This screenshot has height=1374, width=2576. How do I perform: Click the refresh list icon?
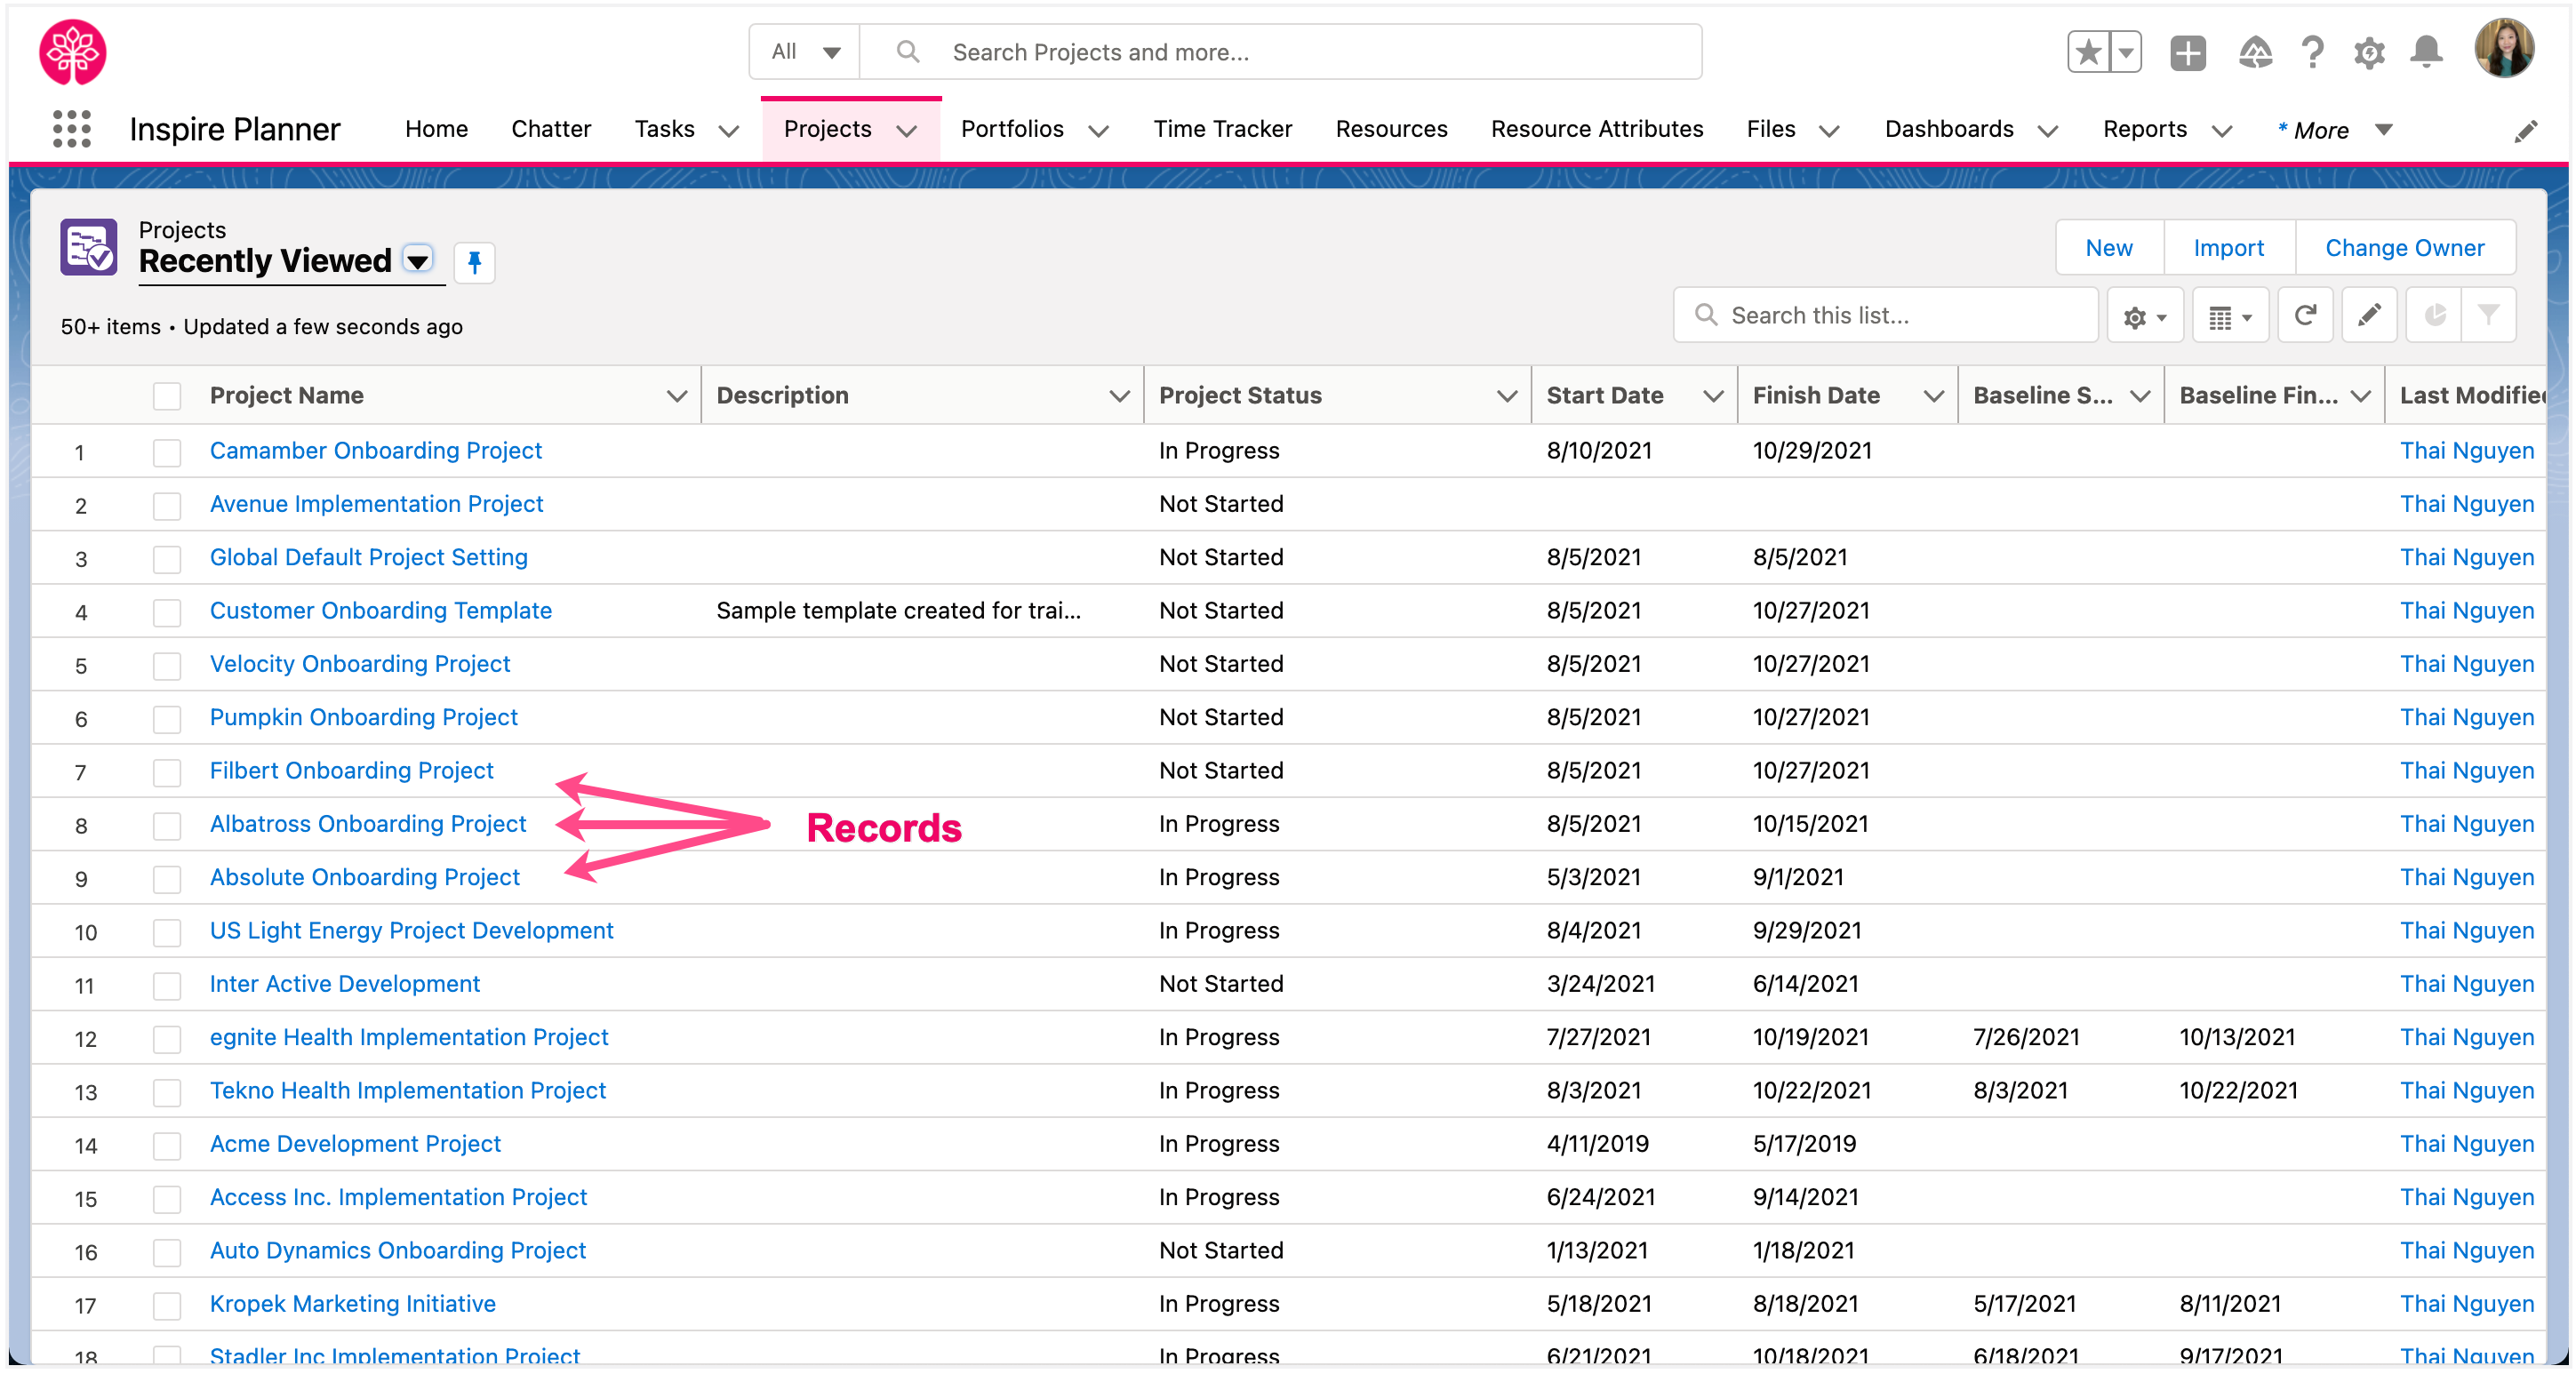coord(2303,313)
